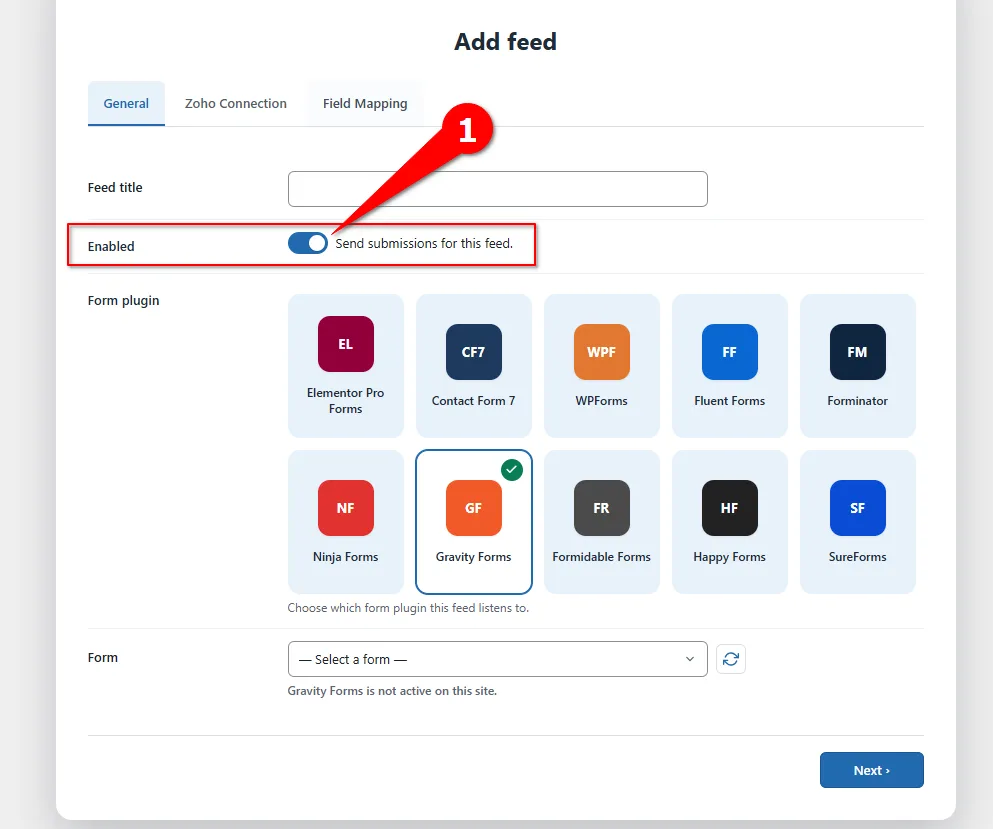Click the 'Gravity Forms is not active' notice
The height and width of the screenshot is (829, 993).
[x=392, y=691]
